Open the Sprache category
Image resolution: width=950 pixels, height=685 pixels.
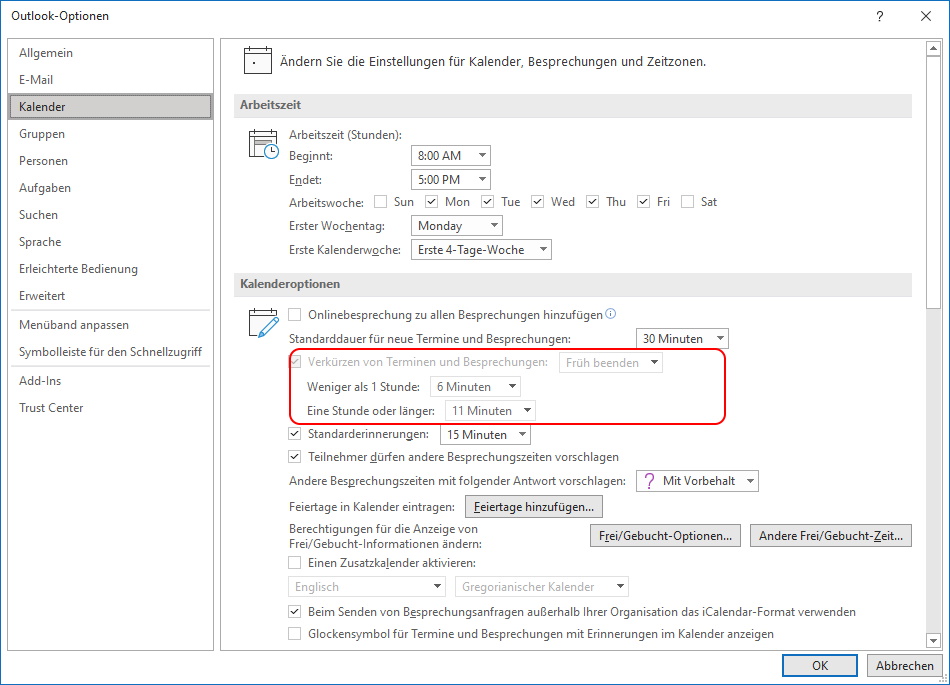110,242
